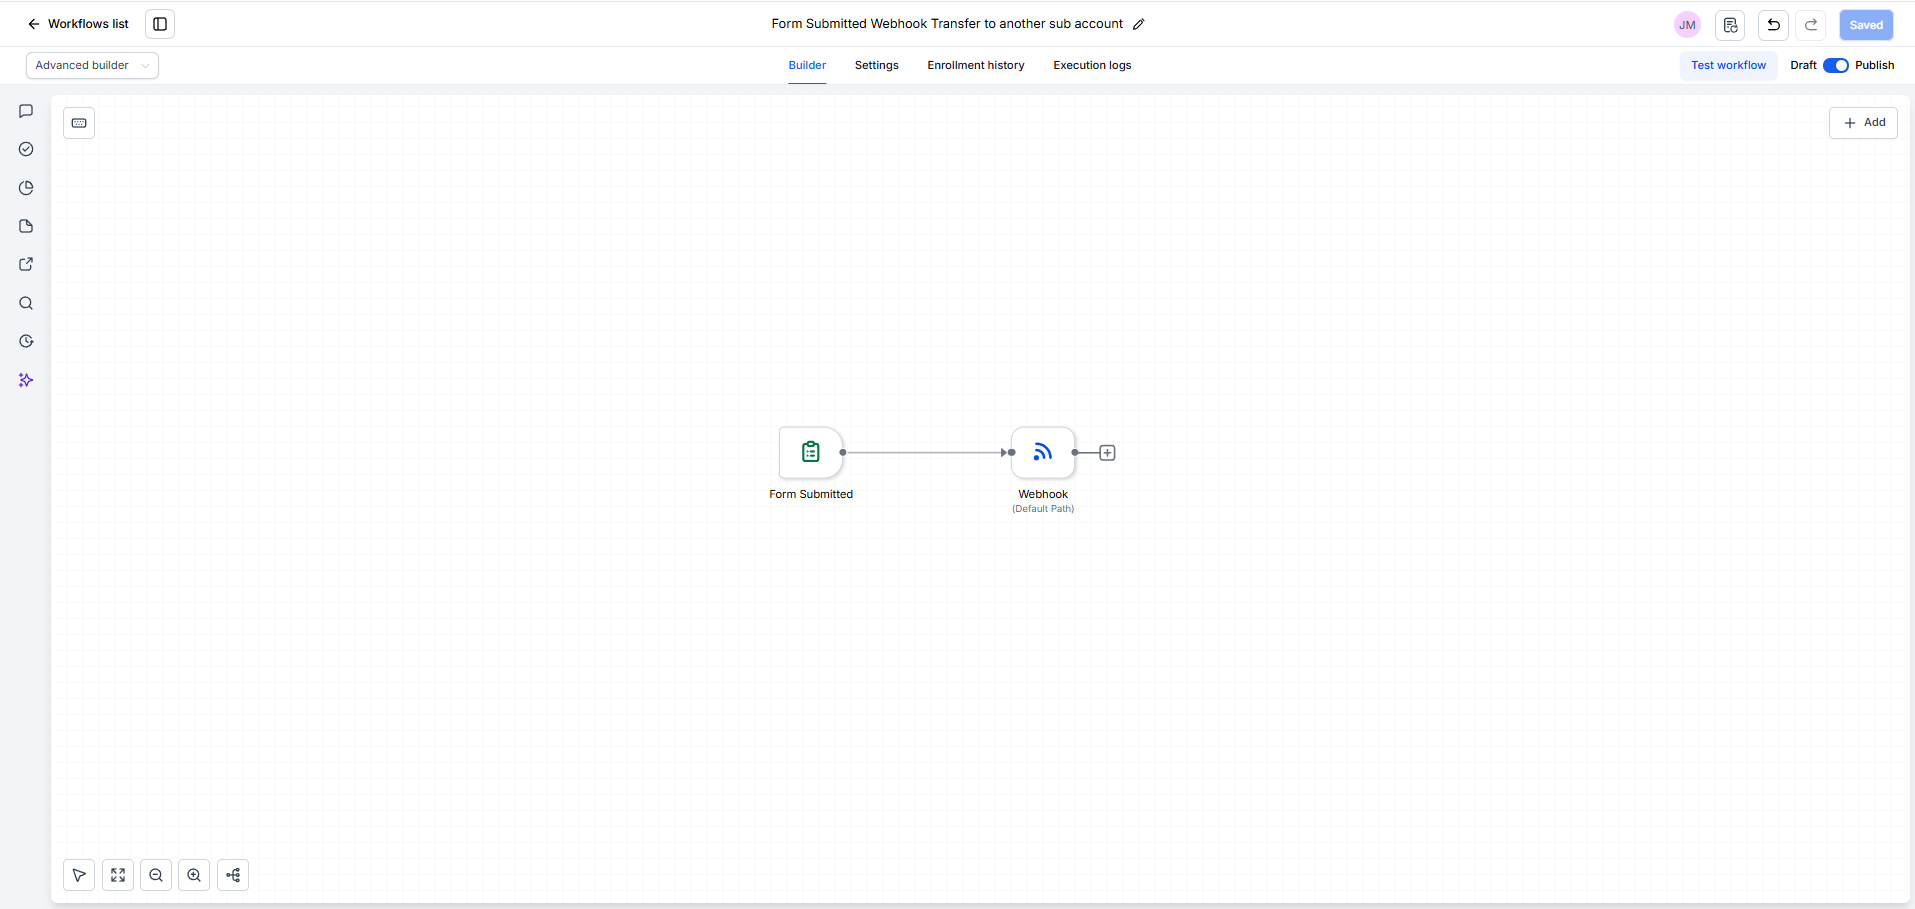Click the Draft label
This screenshot has height=909, width=1915.
(x=1803, y=65)
